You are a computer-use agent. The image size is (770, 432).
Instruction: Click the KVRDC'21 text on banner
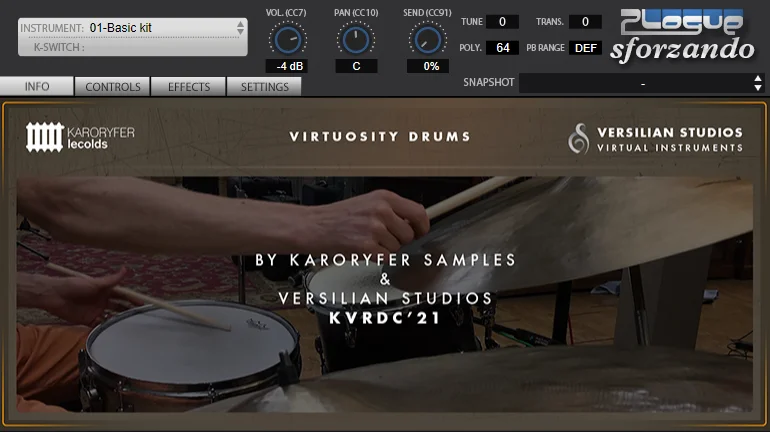[x=385, y=318]
